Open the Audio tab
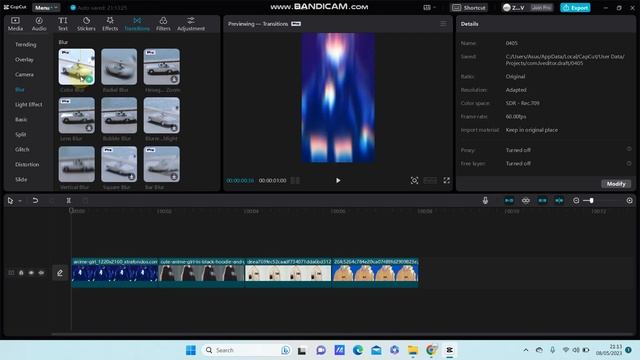 pyautogui.click(x=39, y=24)
